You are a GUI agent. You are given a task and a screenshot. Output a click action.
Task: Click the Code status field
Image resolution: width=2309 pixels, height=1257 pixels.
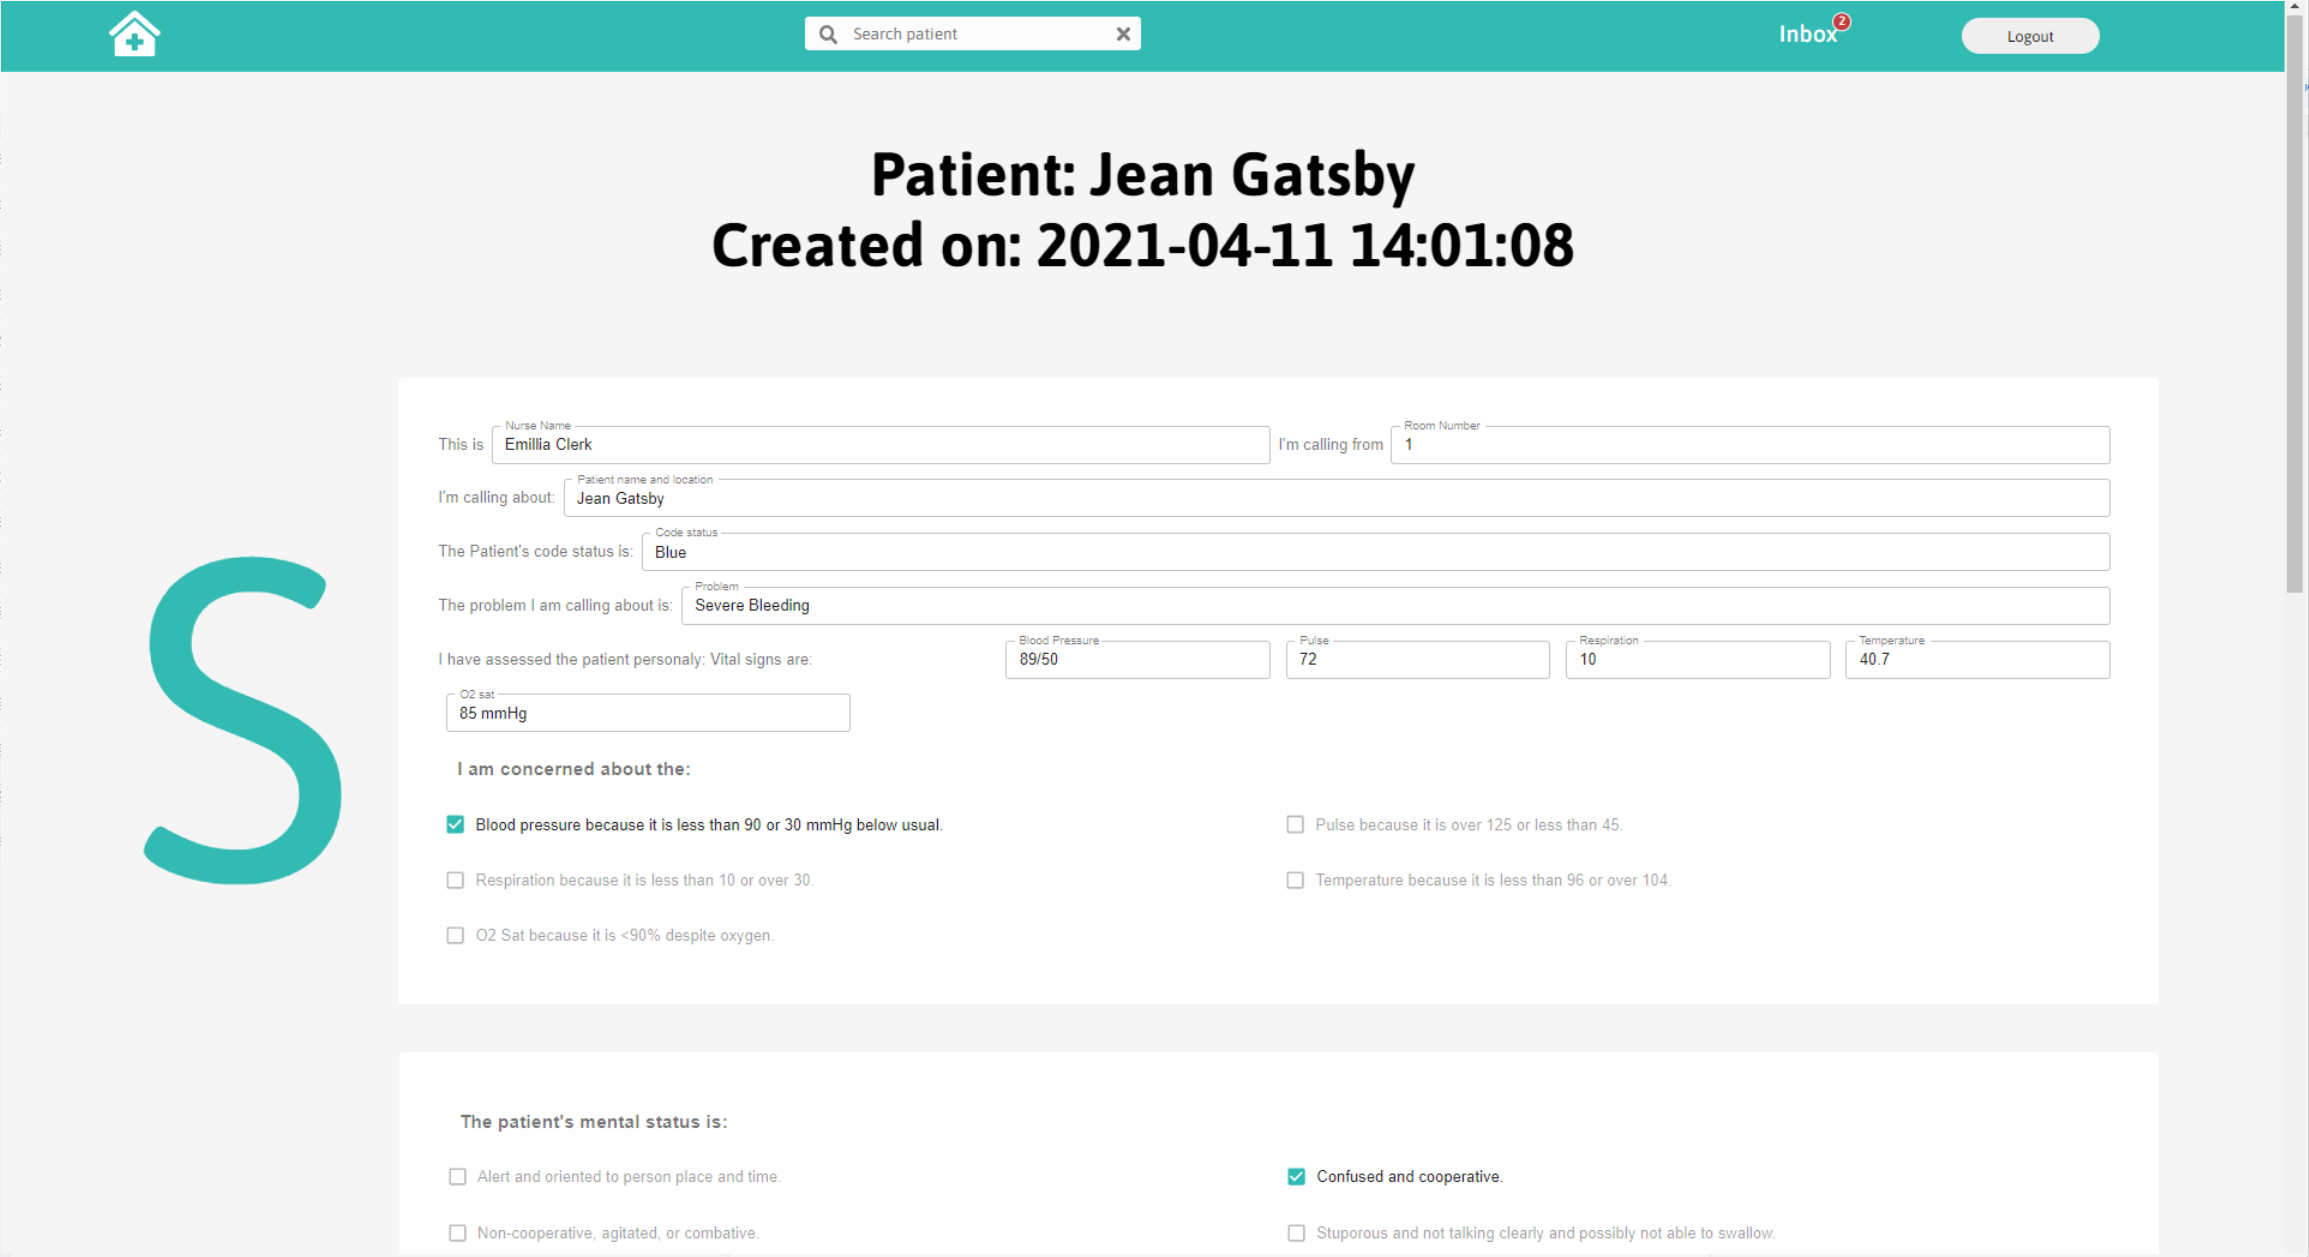(1375, 552)
